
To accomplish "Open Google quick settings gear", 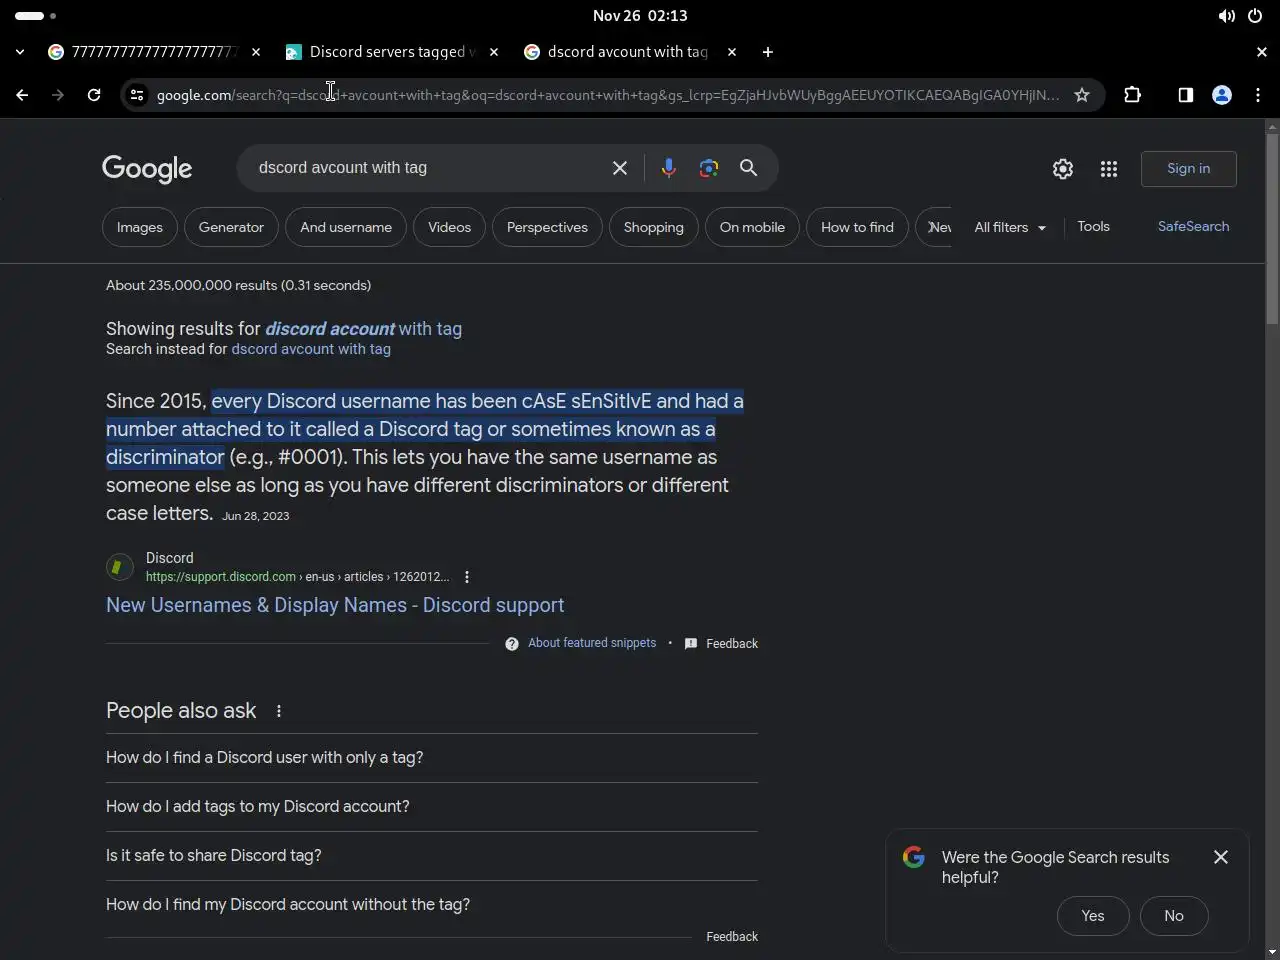I will tap(1063, 169).
